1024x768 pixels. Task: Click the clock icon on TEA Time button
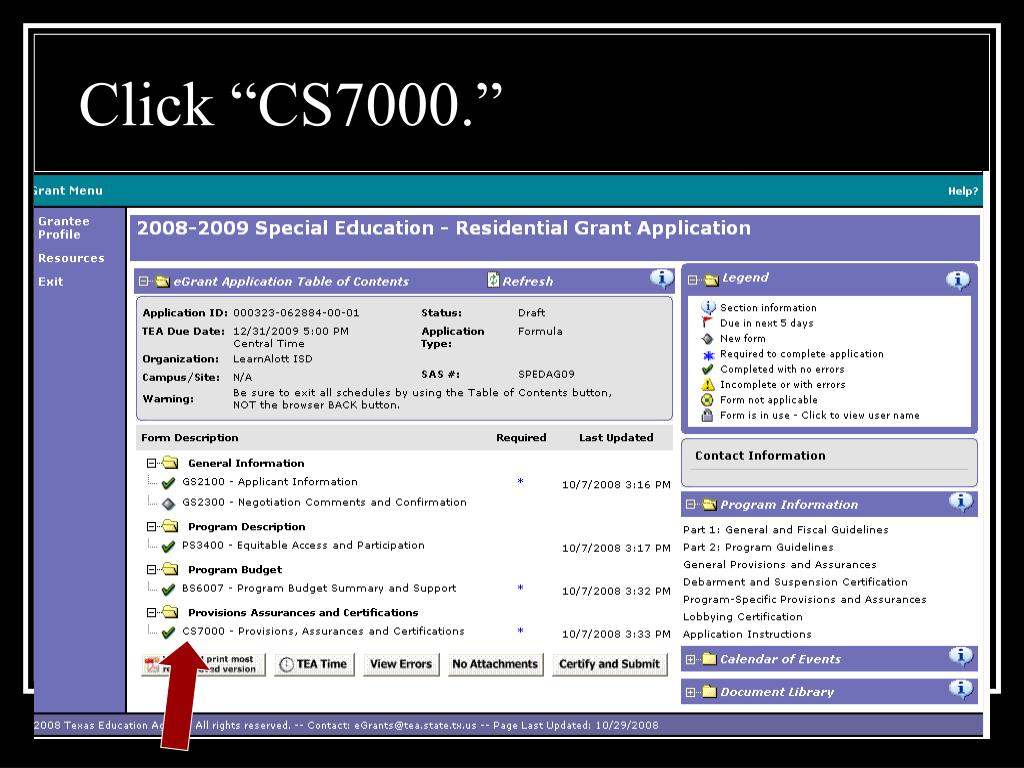point(286,664)
